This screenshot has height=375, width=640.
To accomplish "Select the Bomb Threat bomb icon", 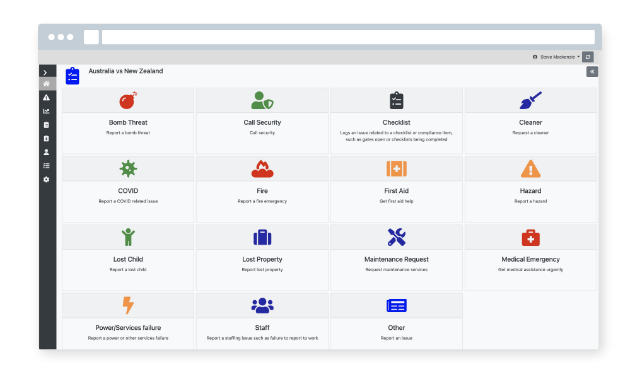I will (x=128, y=100).
